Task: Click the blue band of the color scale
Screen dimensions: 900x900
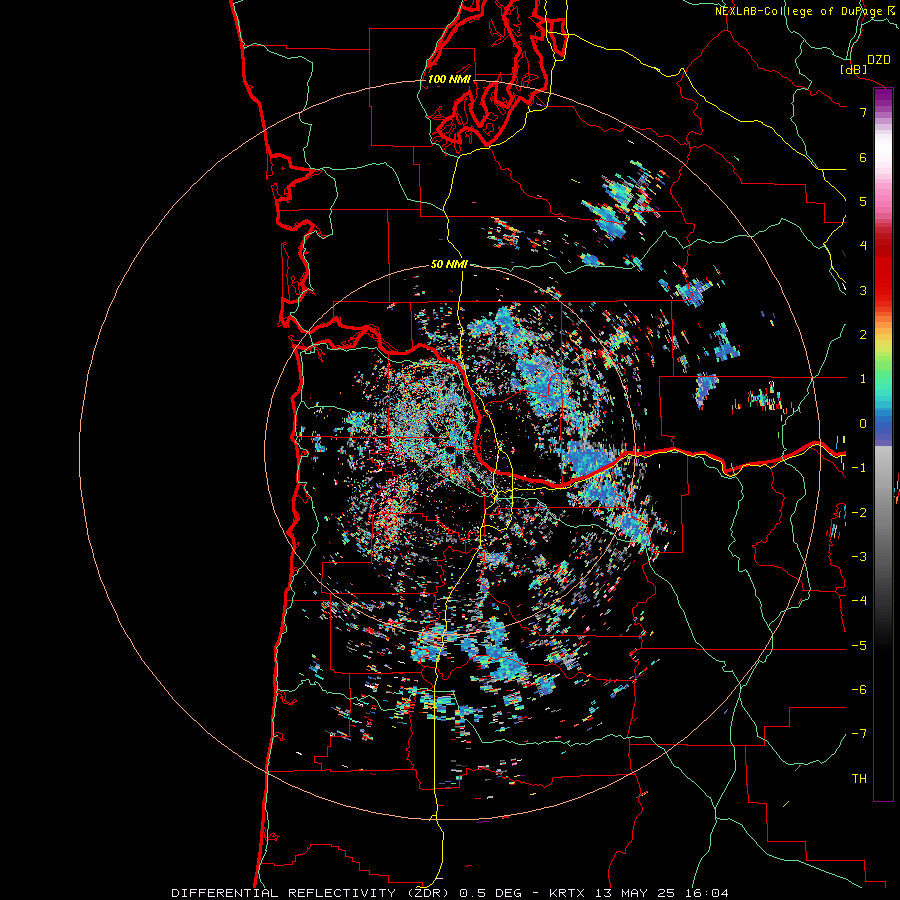Action: pos(883,428)
